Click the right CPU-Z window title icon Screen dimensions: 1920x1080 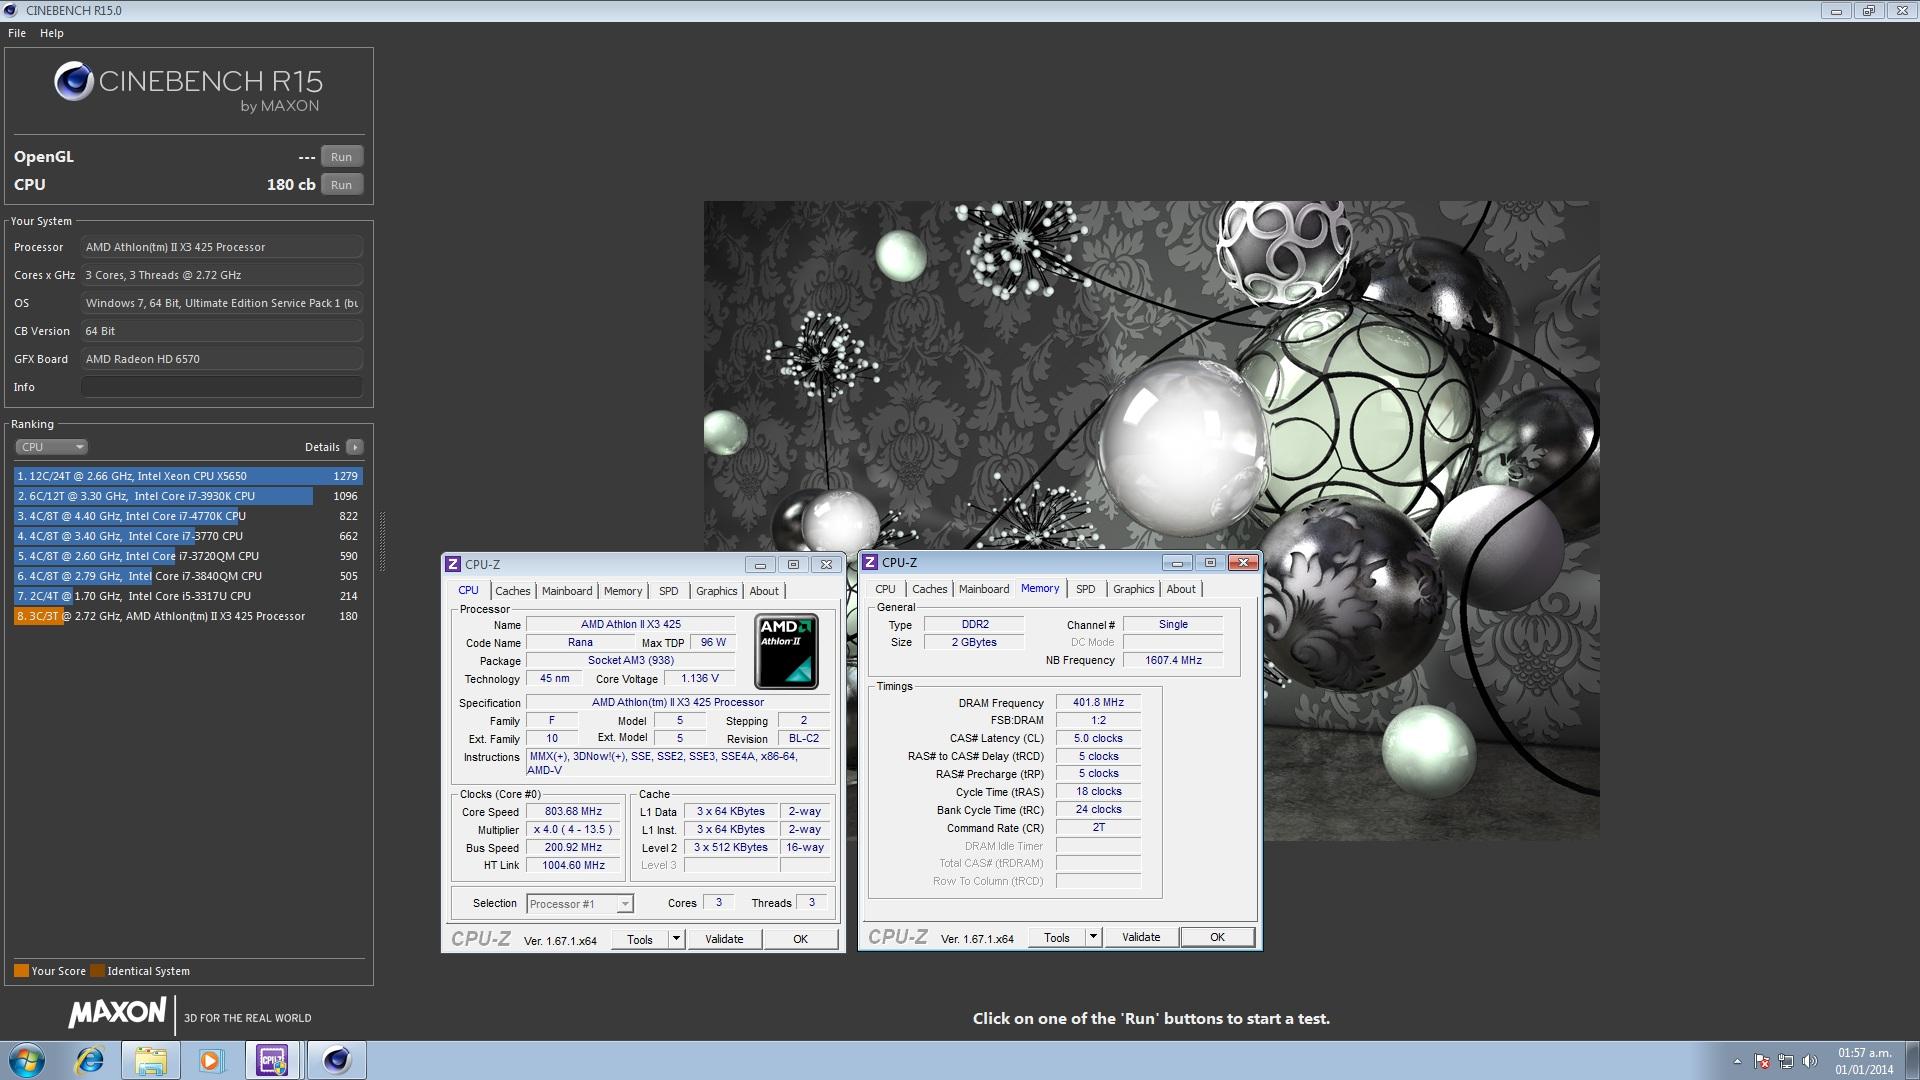(x=870, y=562)
